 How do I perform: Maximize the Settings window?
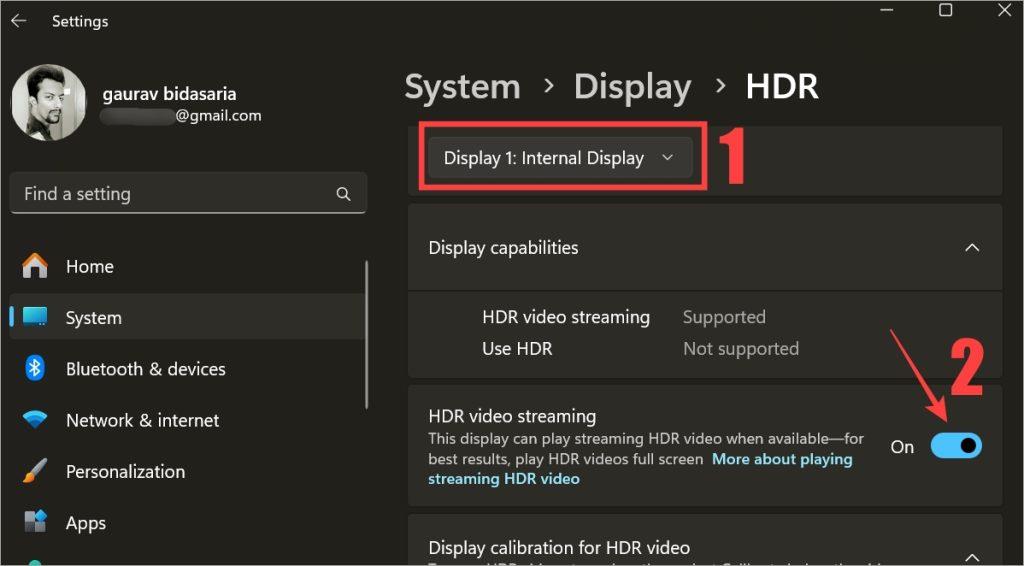pyautogui.click(x=945, y=10)
